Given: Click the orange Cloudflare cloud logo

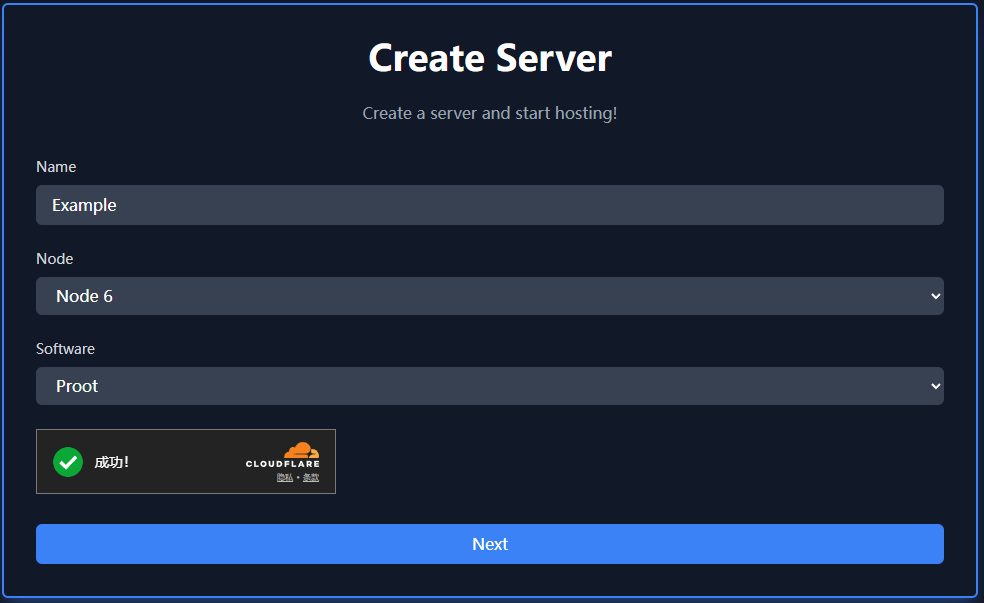Looking at the screenshot, I should [x=301, y=450].
